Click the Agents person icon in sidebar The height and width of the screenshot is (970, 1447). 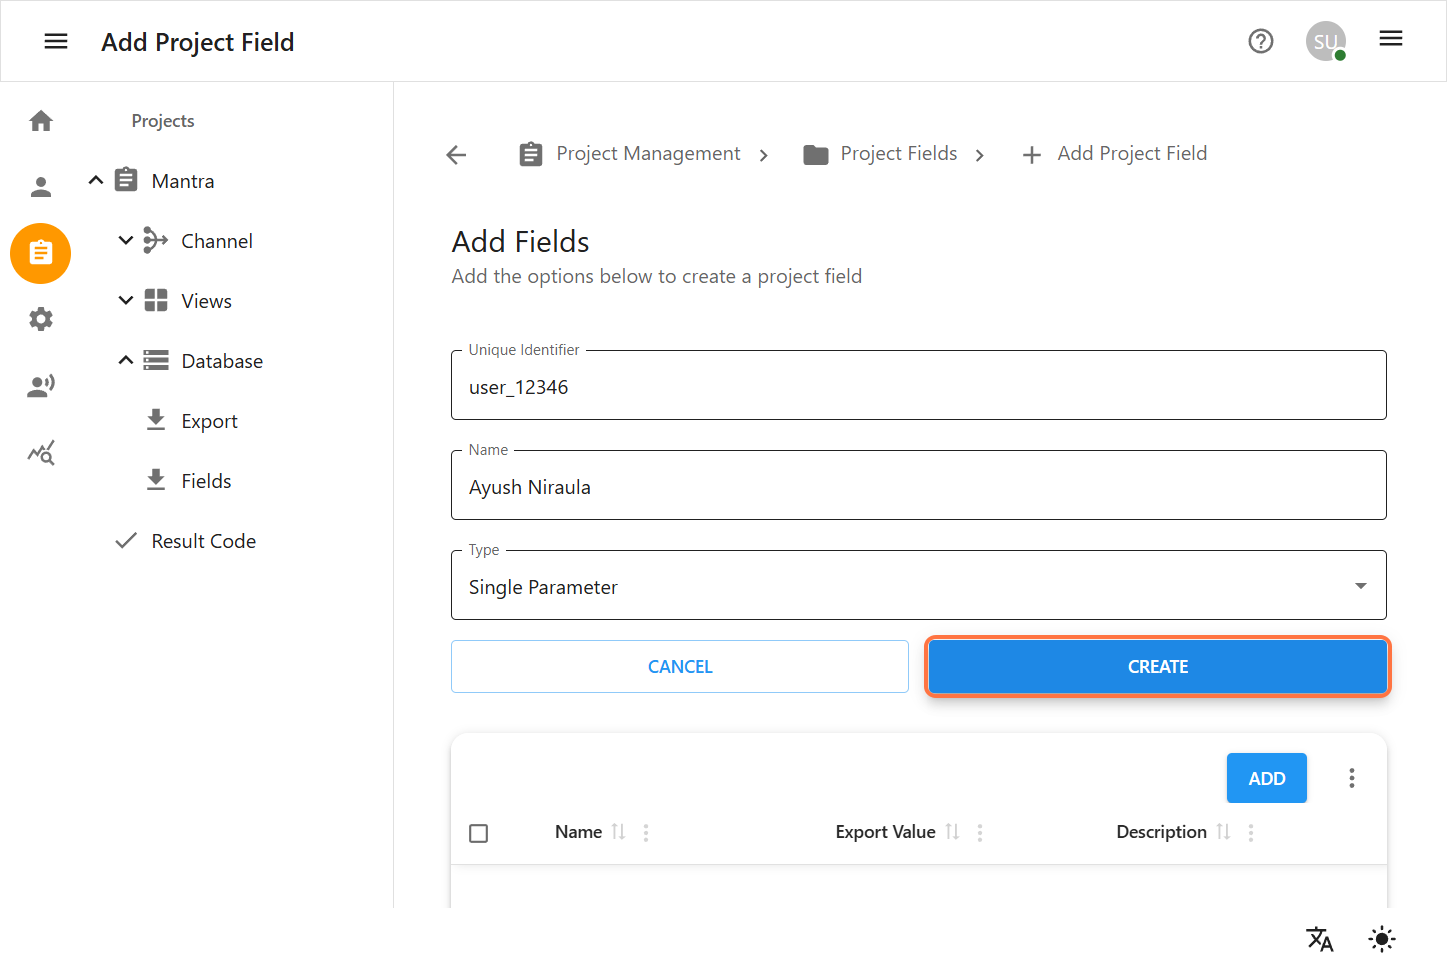[x=40, y=385]
